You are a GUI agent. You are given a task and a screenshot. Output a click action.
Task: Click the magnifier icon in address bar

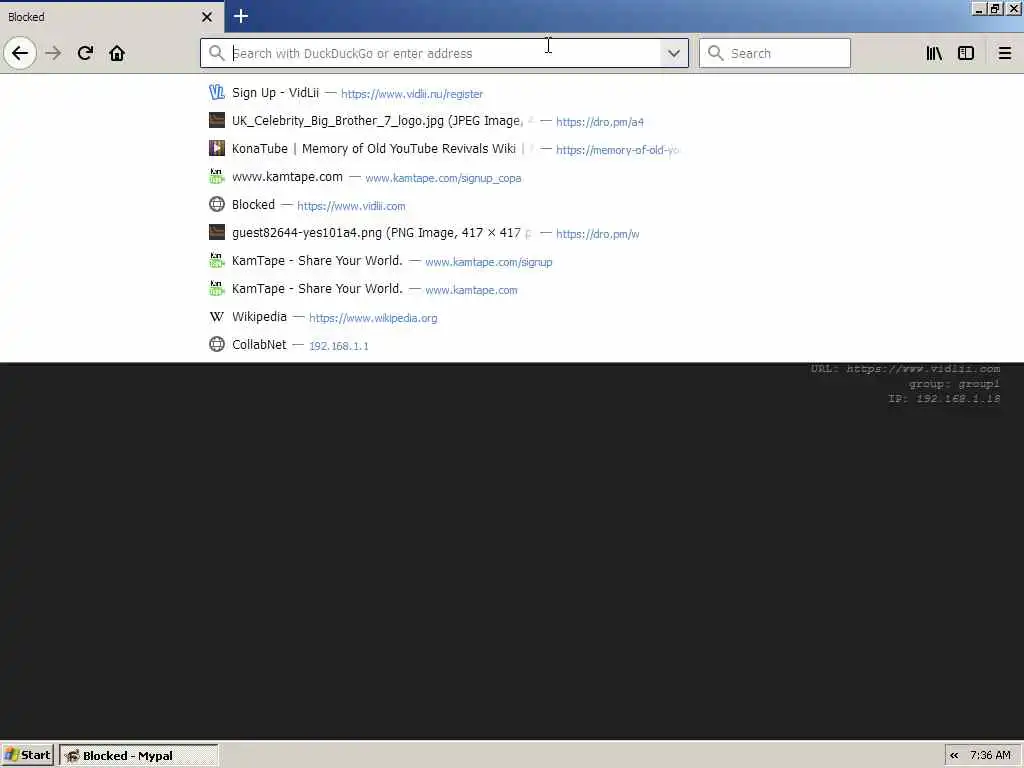pos(216,53)
